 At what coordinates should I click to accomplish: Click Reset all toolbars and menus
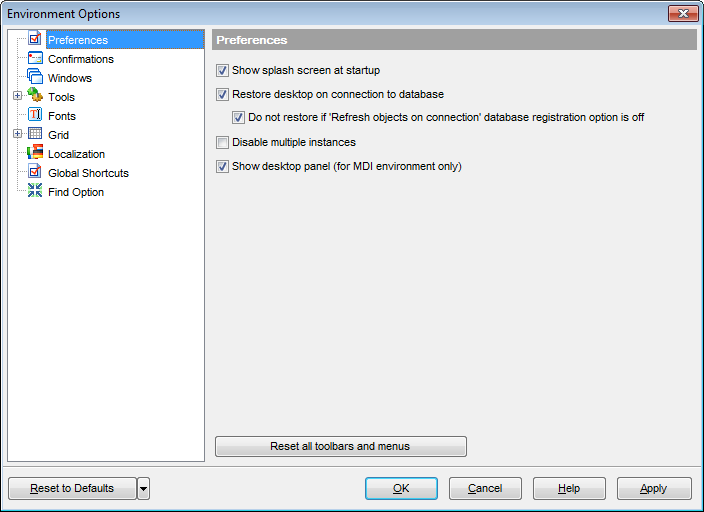point(341,446)
